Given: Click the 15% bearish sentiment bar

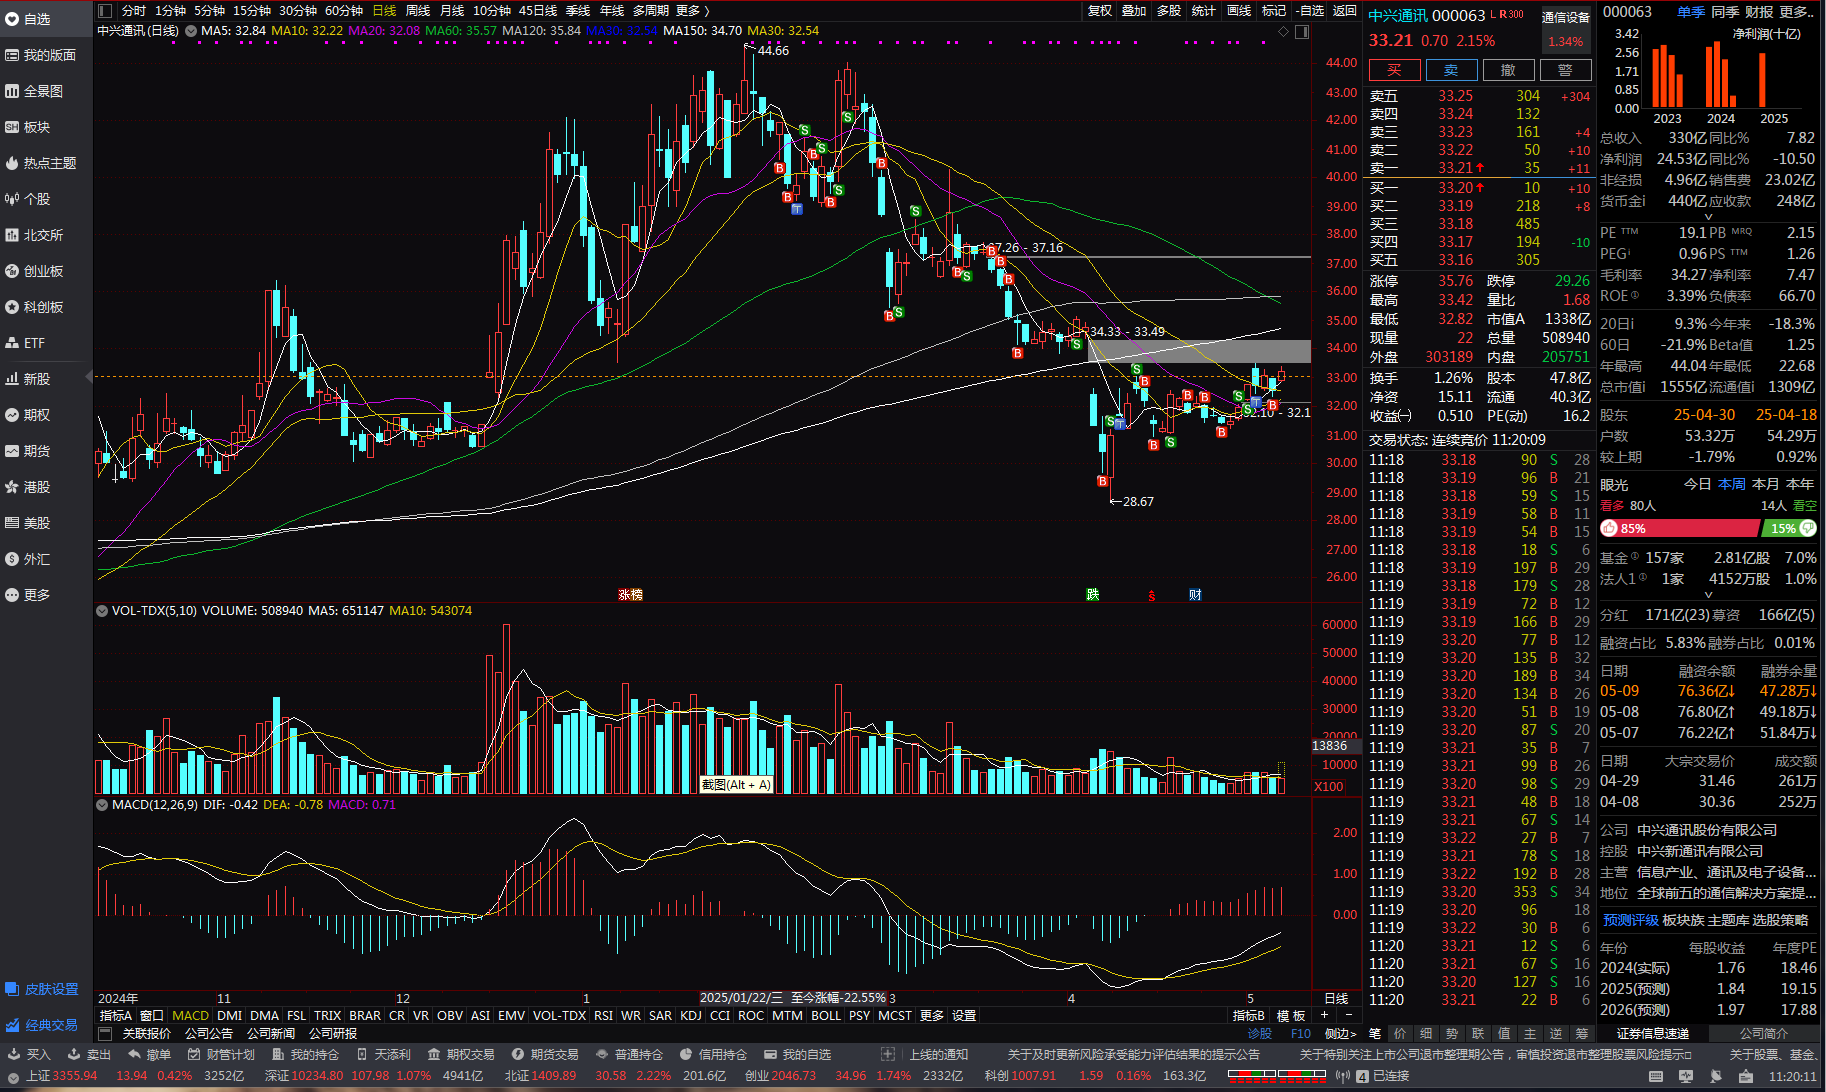Looking at the screenshot, I should tap(1788, 528).
